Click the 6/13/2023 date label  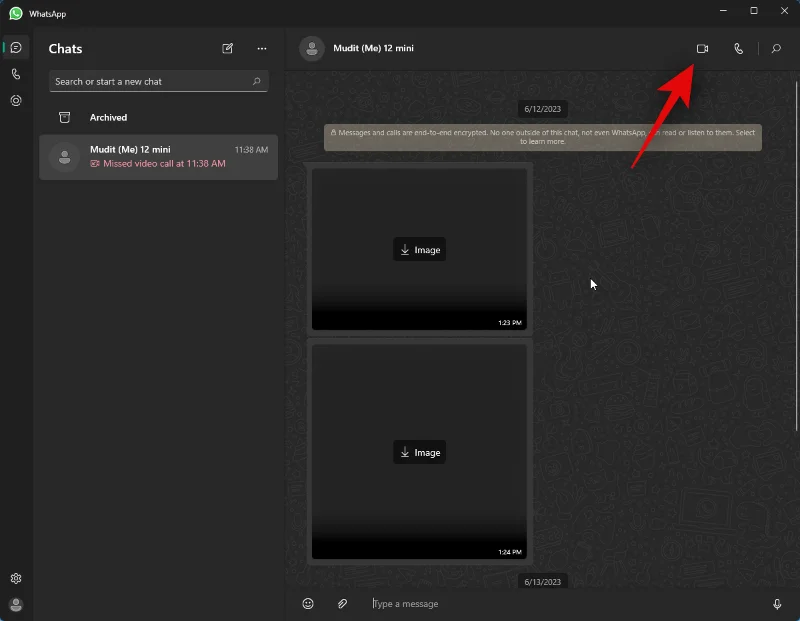[x=542, y=582]
